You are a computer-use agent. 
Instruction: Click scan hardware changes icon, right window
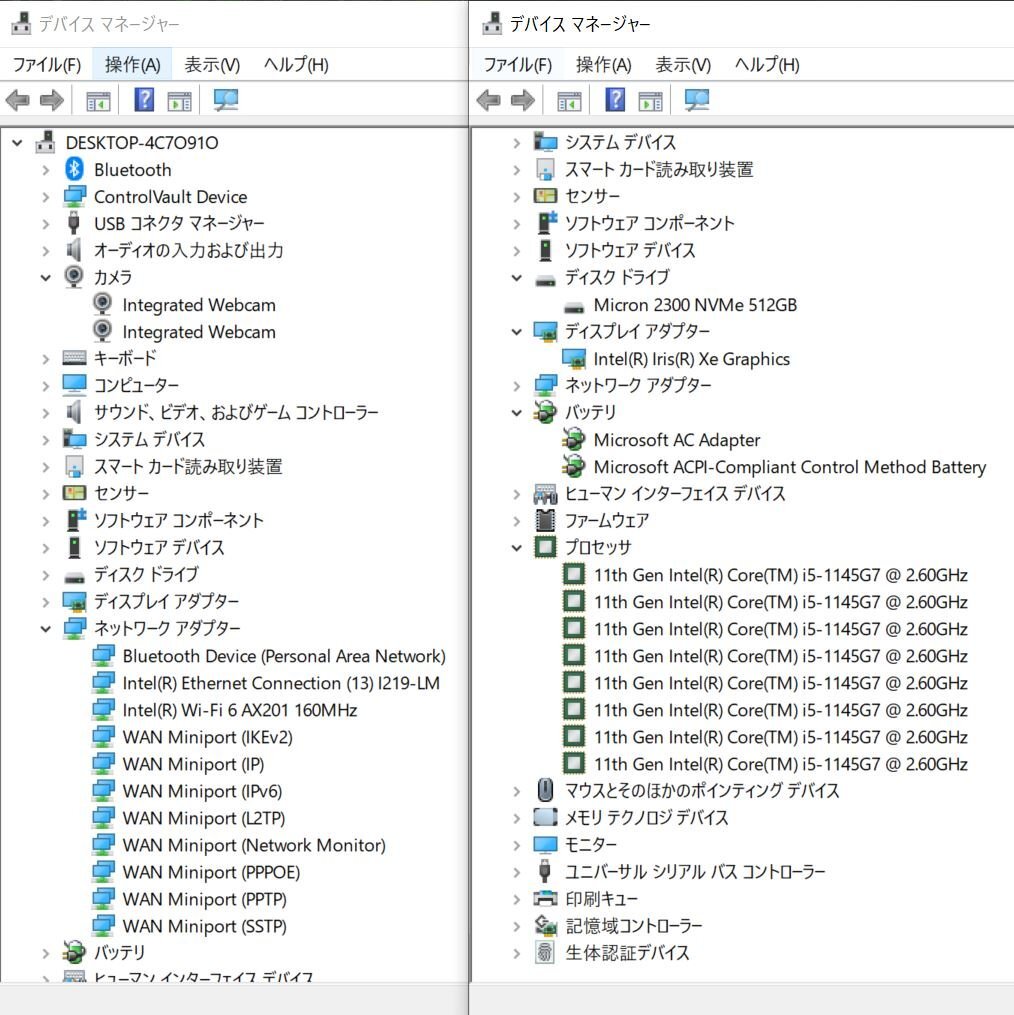697,100
